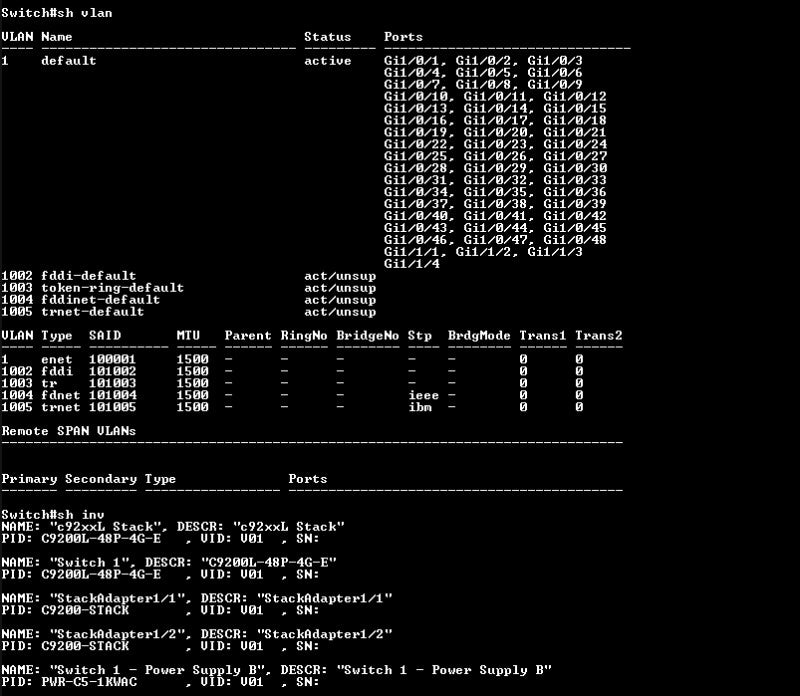Select SAID value '101003'
Image resolution: width=800 pixels, height=696 pixels.
pos(112,383)
